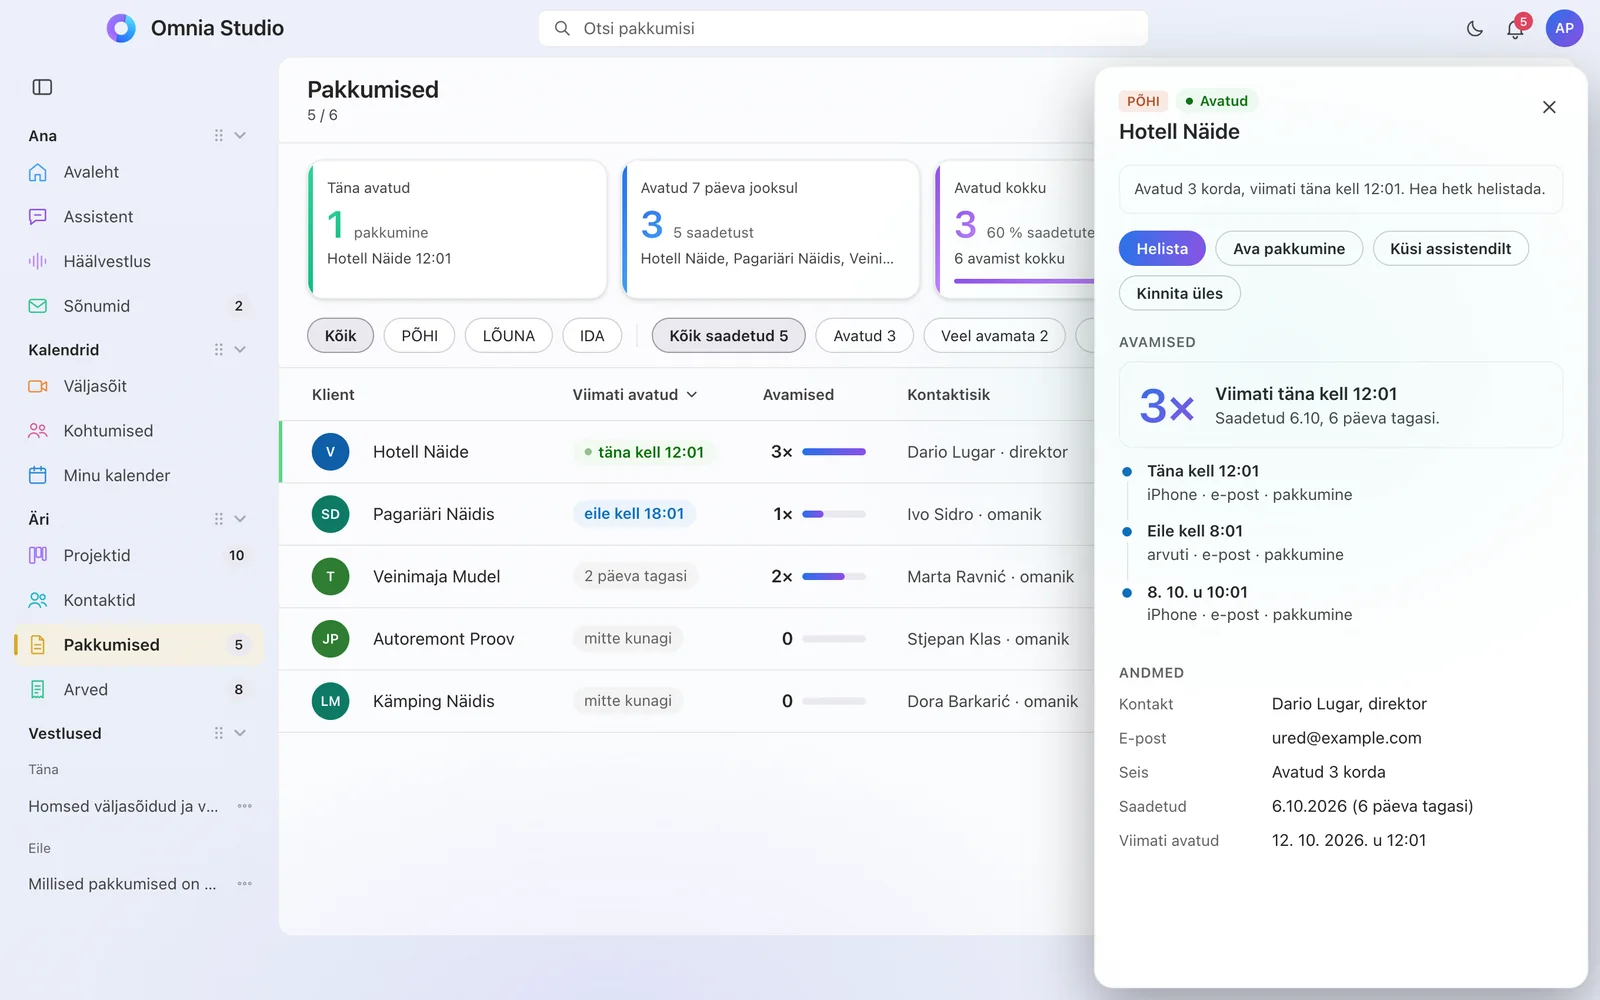
Task: Select Veel avamata 2 filter
Action: (994, 336)
